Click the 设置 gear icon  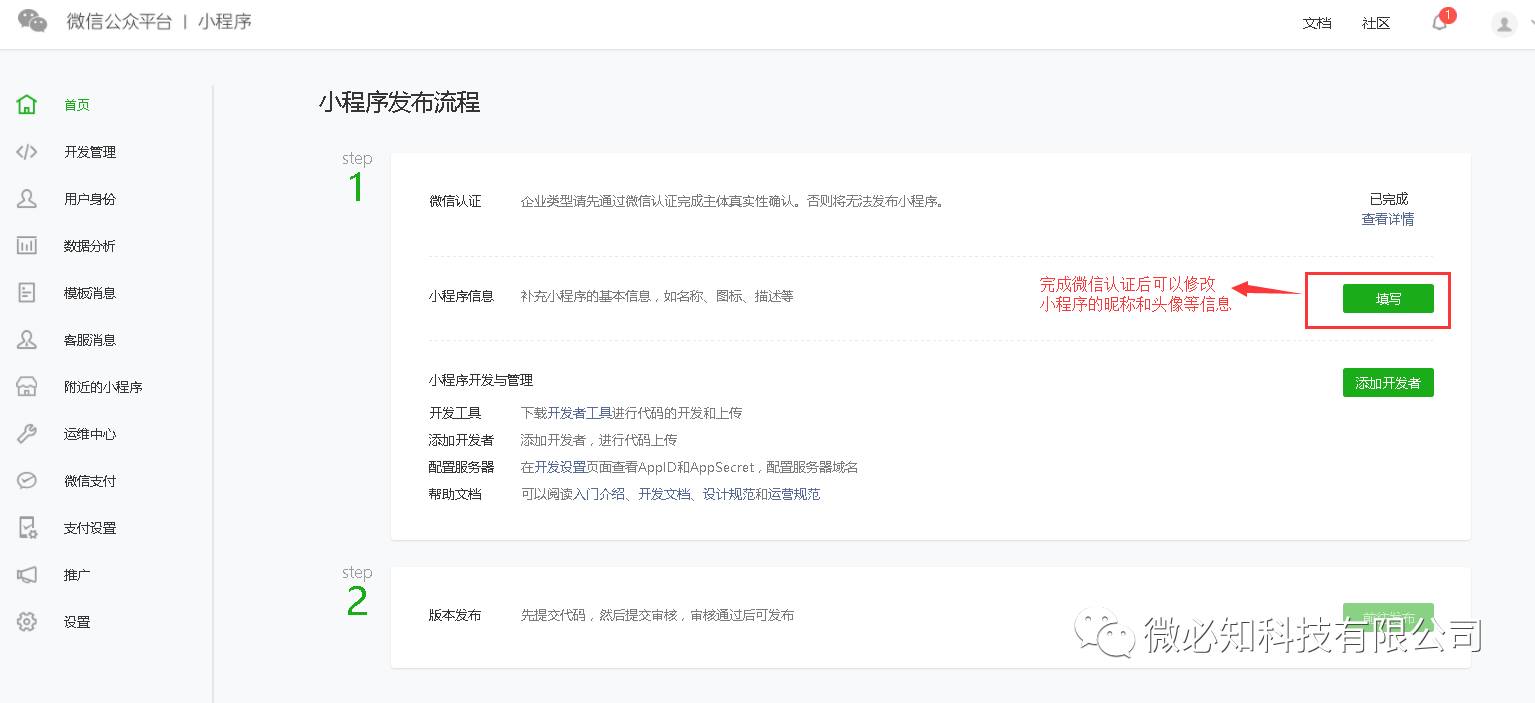click(27, 622)
